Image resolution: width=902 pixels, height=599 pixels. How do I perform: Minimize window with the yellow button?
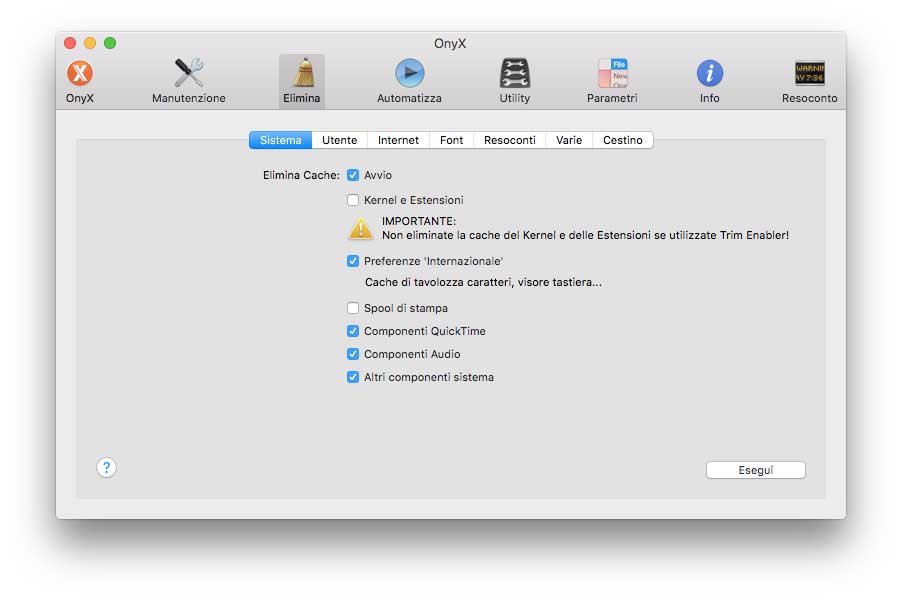click(x=90, y=43)
